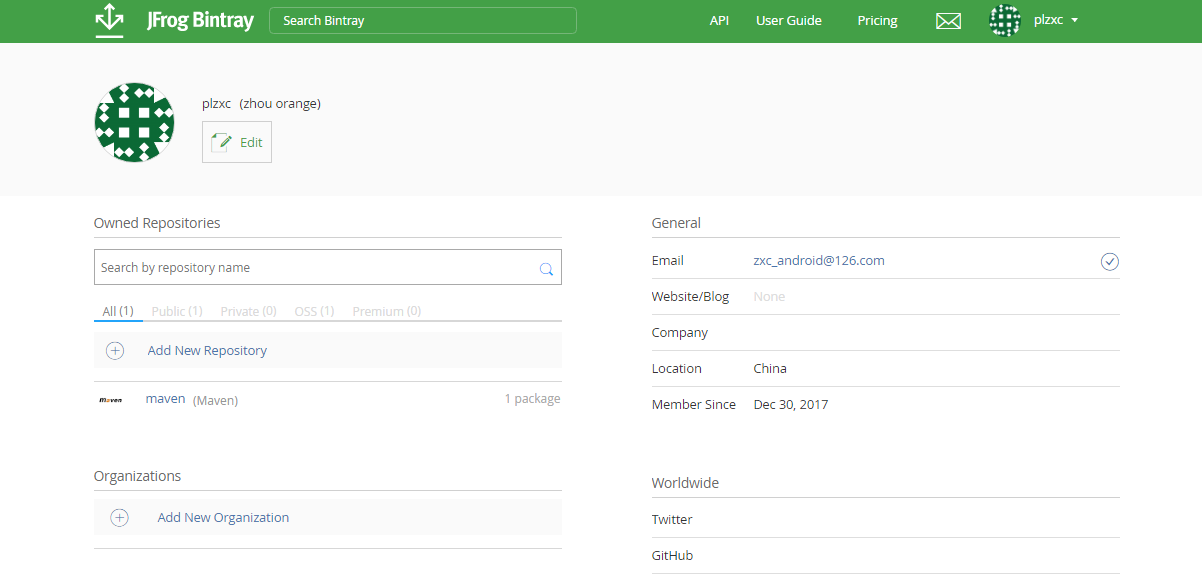1202x575 pixels.
Task: Open the maven repository link
Action: pos(165,398)
